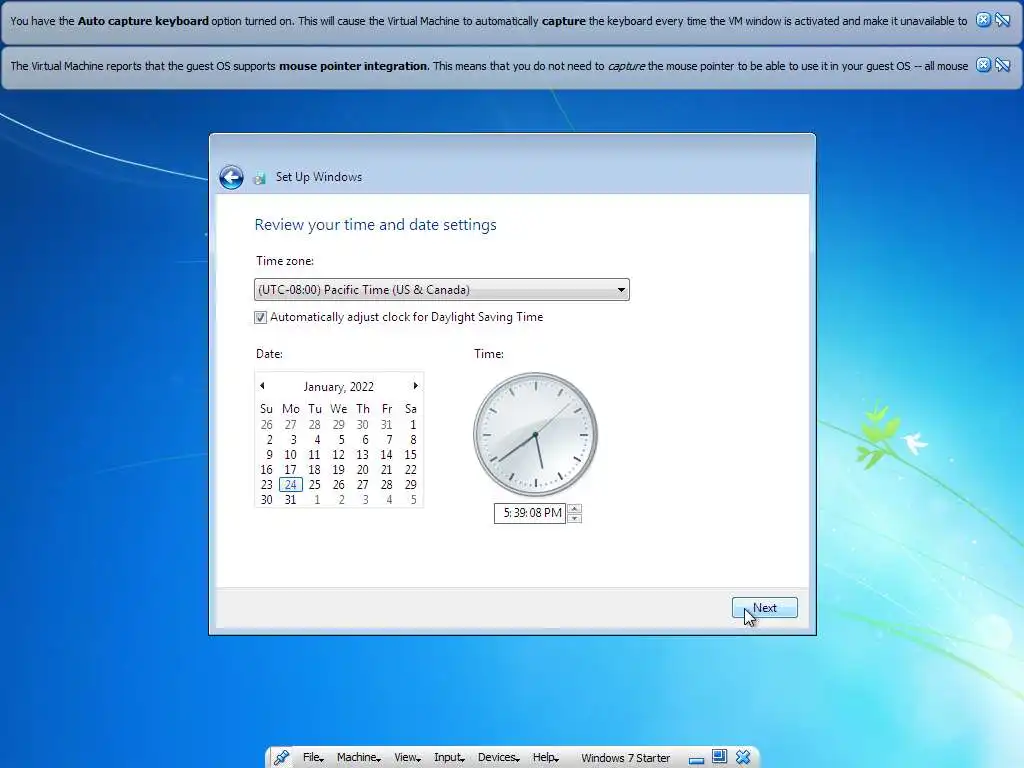Click the January, 2022 calendar header
This screenshot has height=768, width=1024.
point(338,387)
